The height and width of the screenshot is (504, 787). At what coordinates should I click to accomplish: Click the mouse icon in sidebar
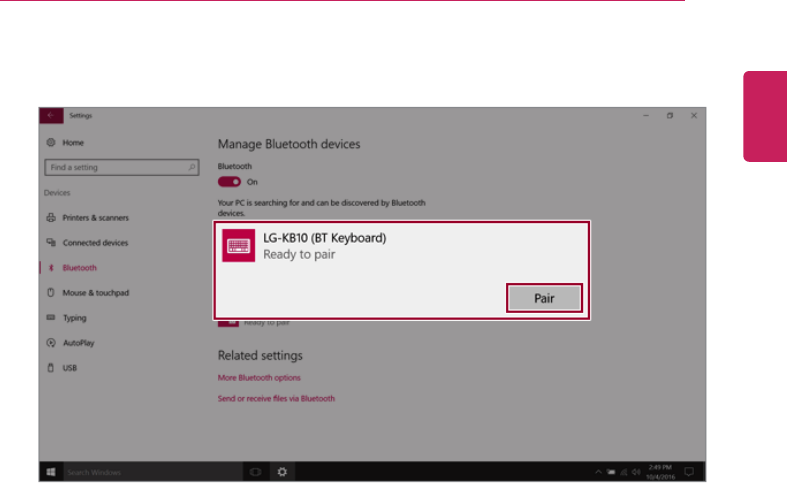click(x=51, y=293)
